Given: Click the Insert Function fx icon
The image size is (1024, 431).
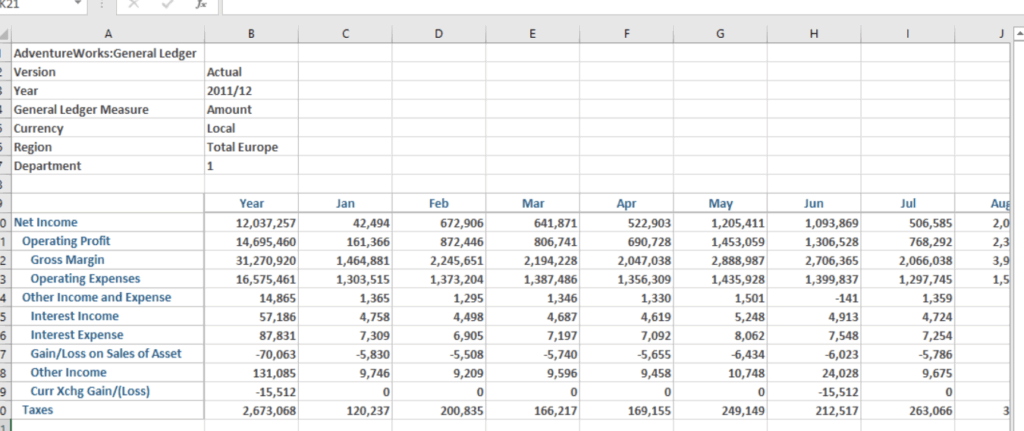Looking at the screenshot, I should click(x=200, y=5).
